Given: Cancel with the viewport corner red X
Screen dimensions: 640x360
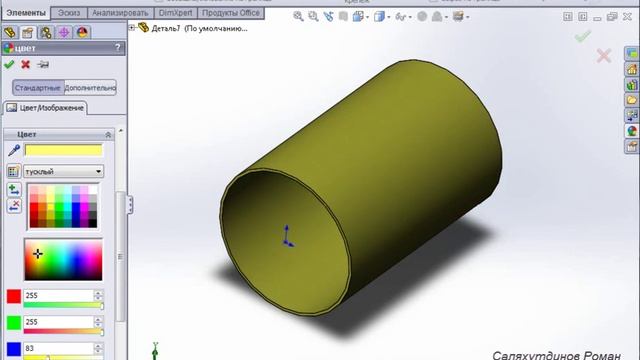Looking at the screenshot, I should tap(604, 56).
